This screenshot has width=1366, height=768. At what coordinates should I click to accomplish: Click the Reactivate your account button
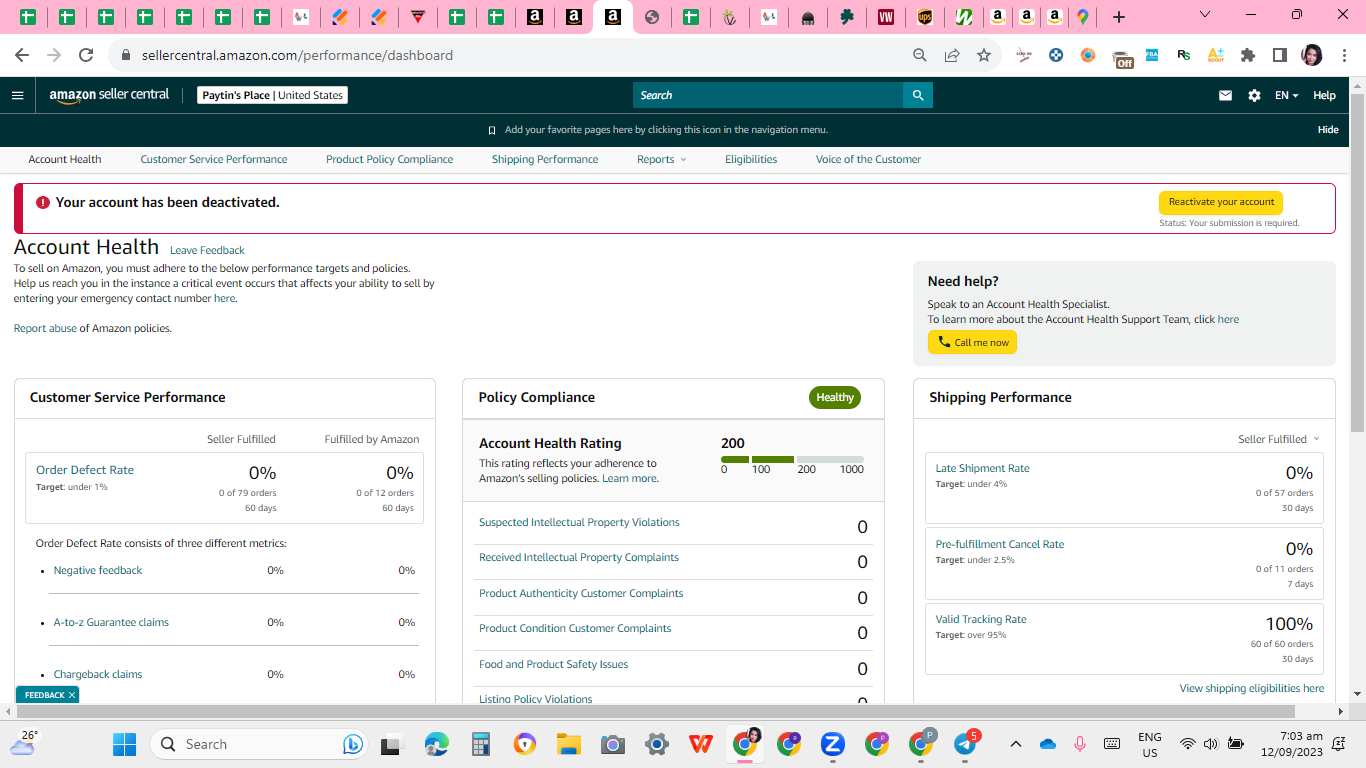[x=1221, y=202]
